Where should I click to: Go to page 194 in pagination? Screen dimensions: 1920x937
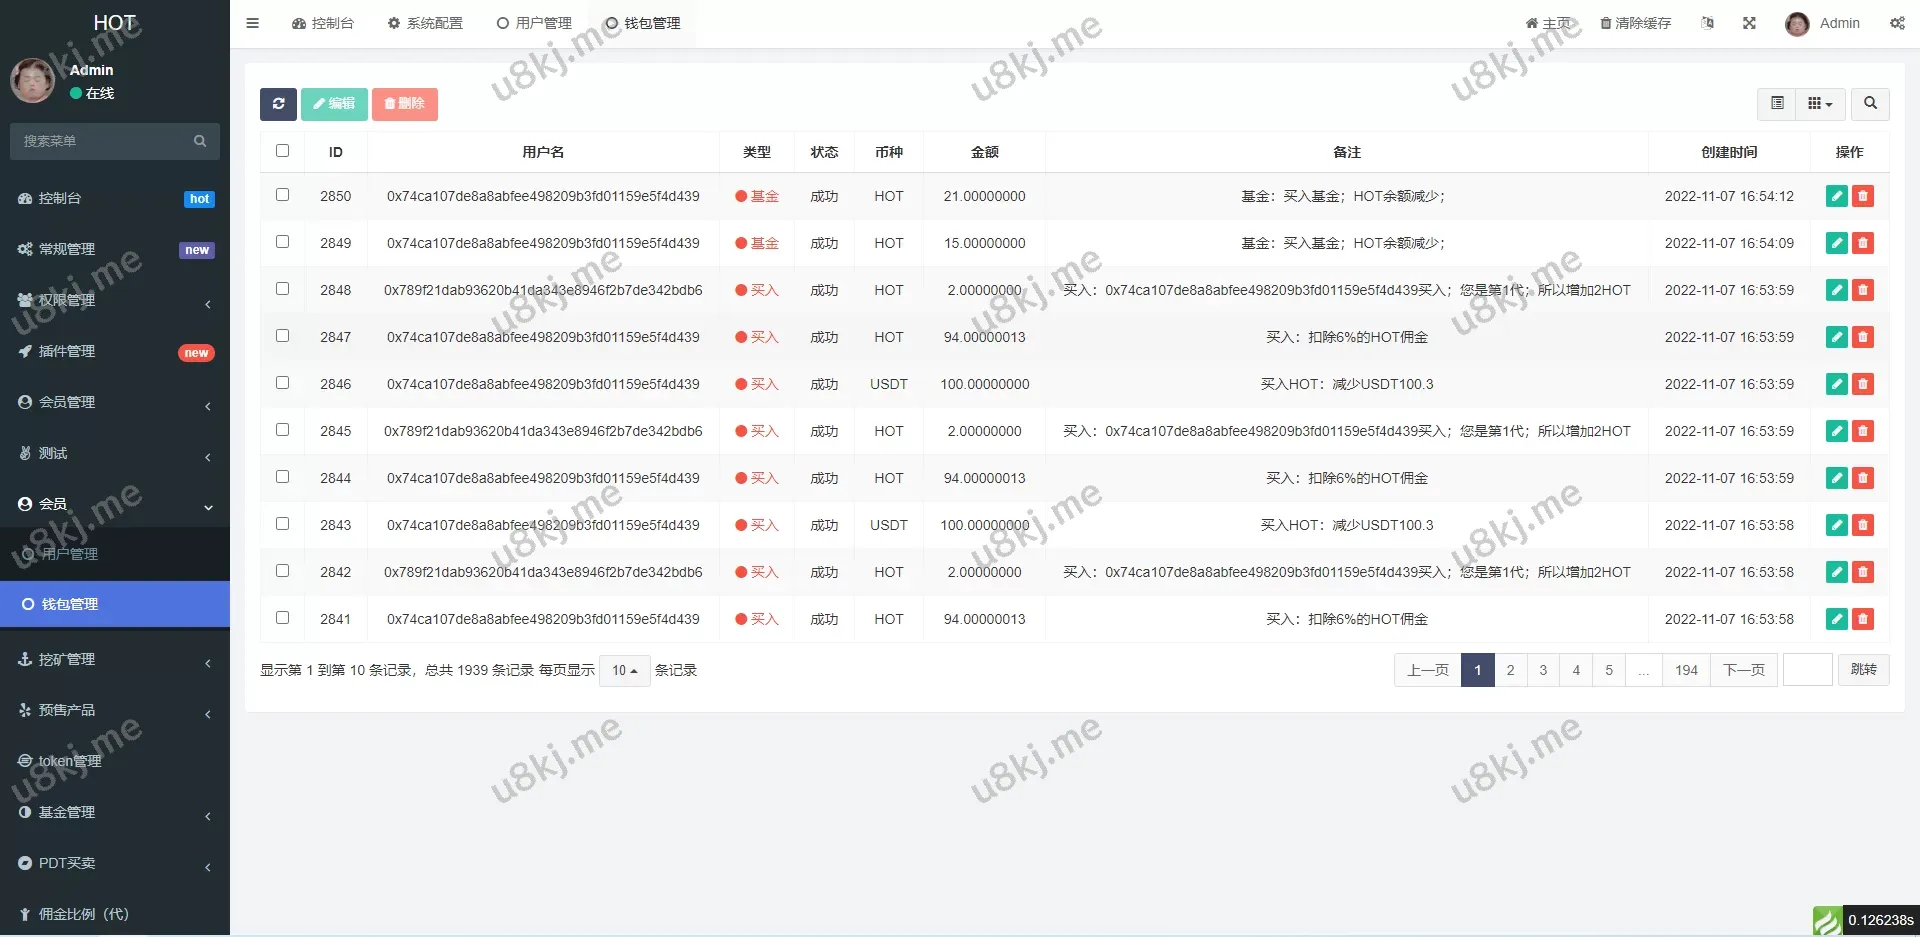pos(1686,670)
